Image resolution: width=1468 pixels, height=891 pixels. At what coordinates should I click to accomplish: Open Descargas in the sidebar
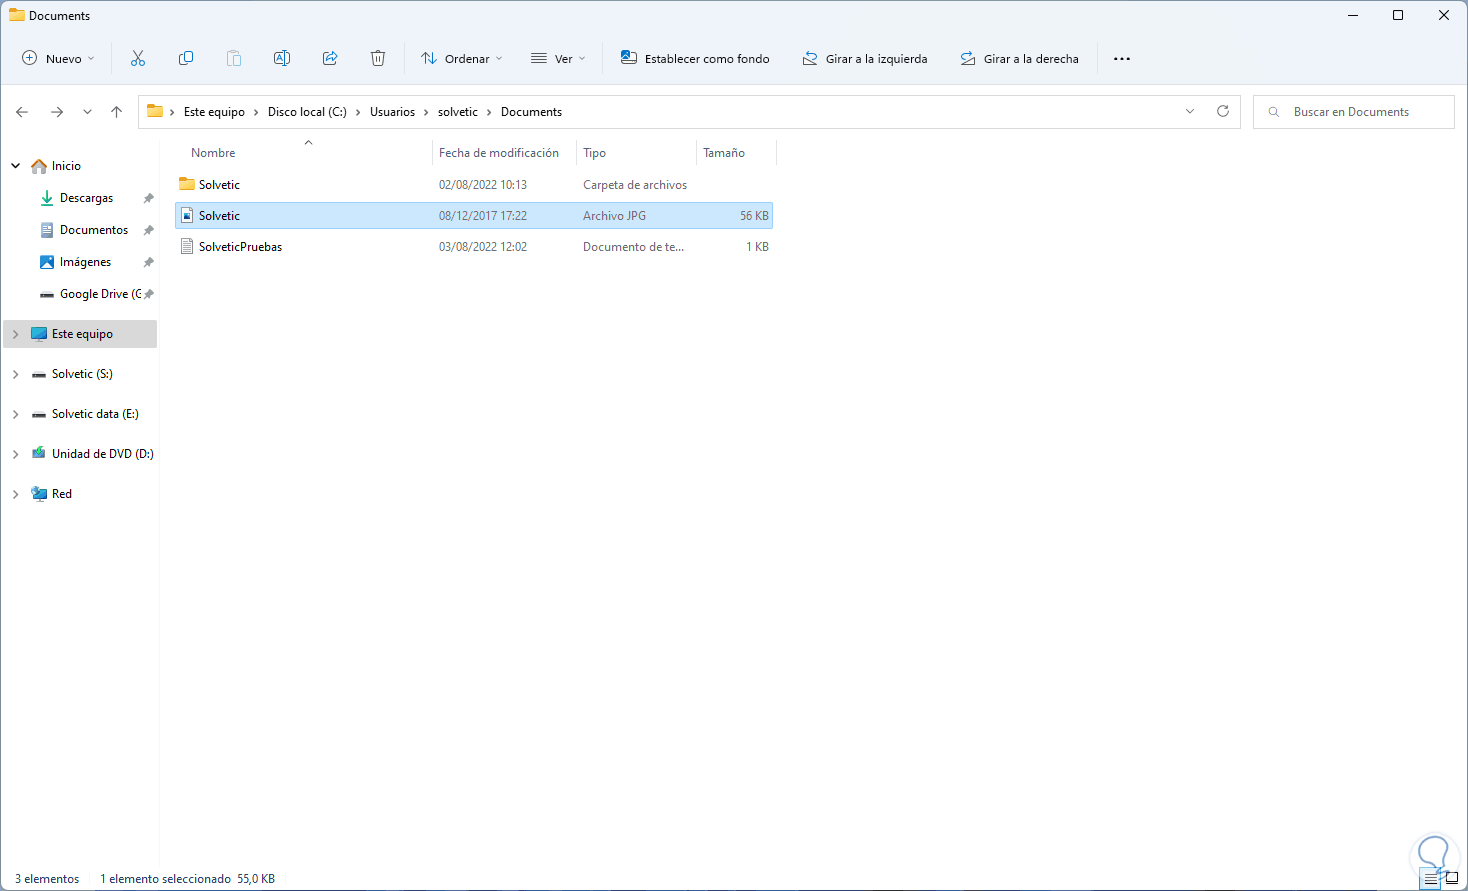[87, 198]
